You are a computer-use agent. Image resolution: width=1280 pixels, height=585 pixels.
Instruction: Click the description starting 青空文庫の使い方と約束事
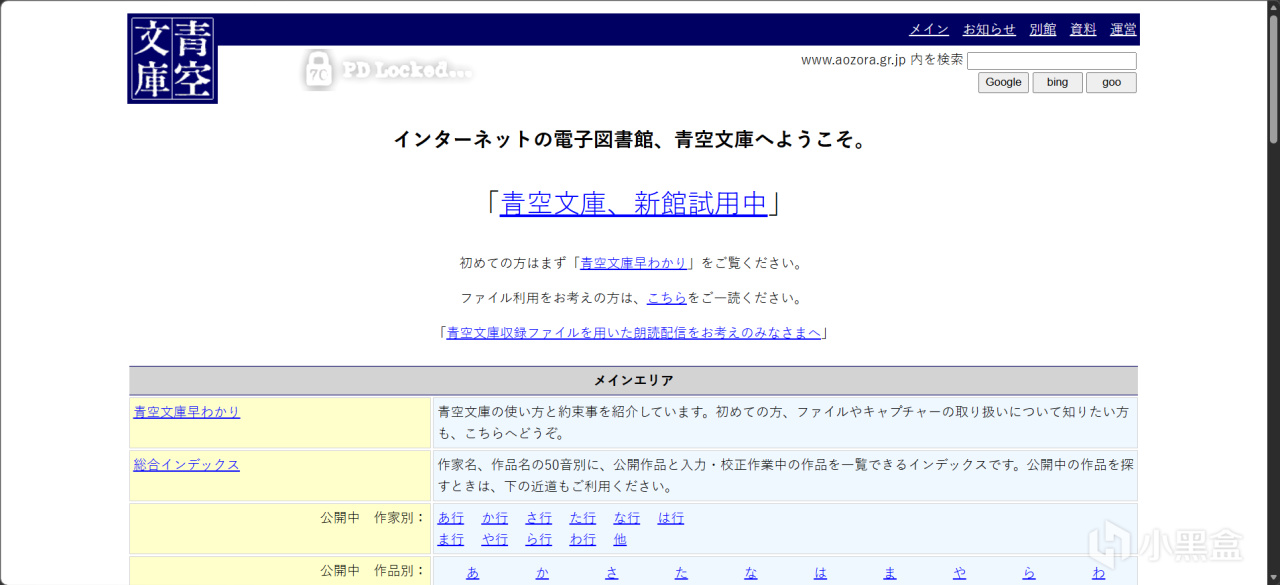coord(784,422)
